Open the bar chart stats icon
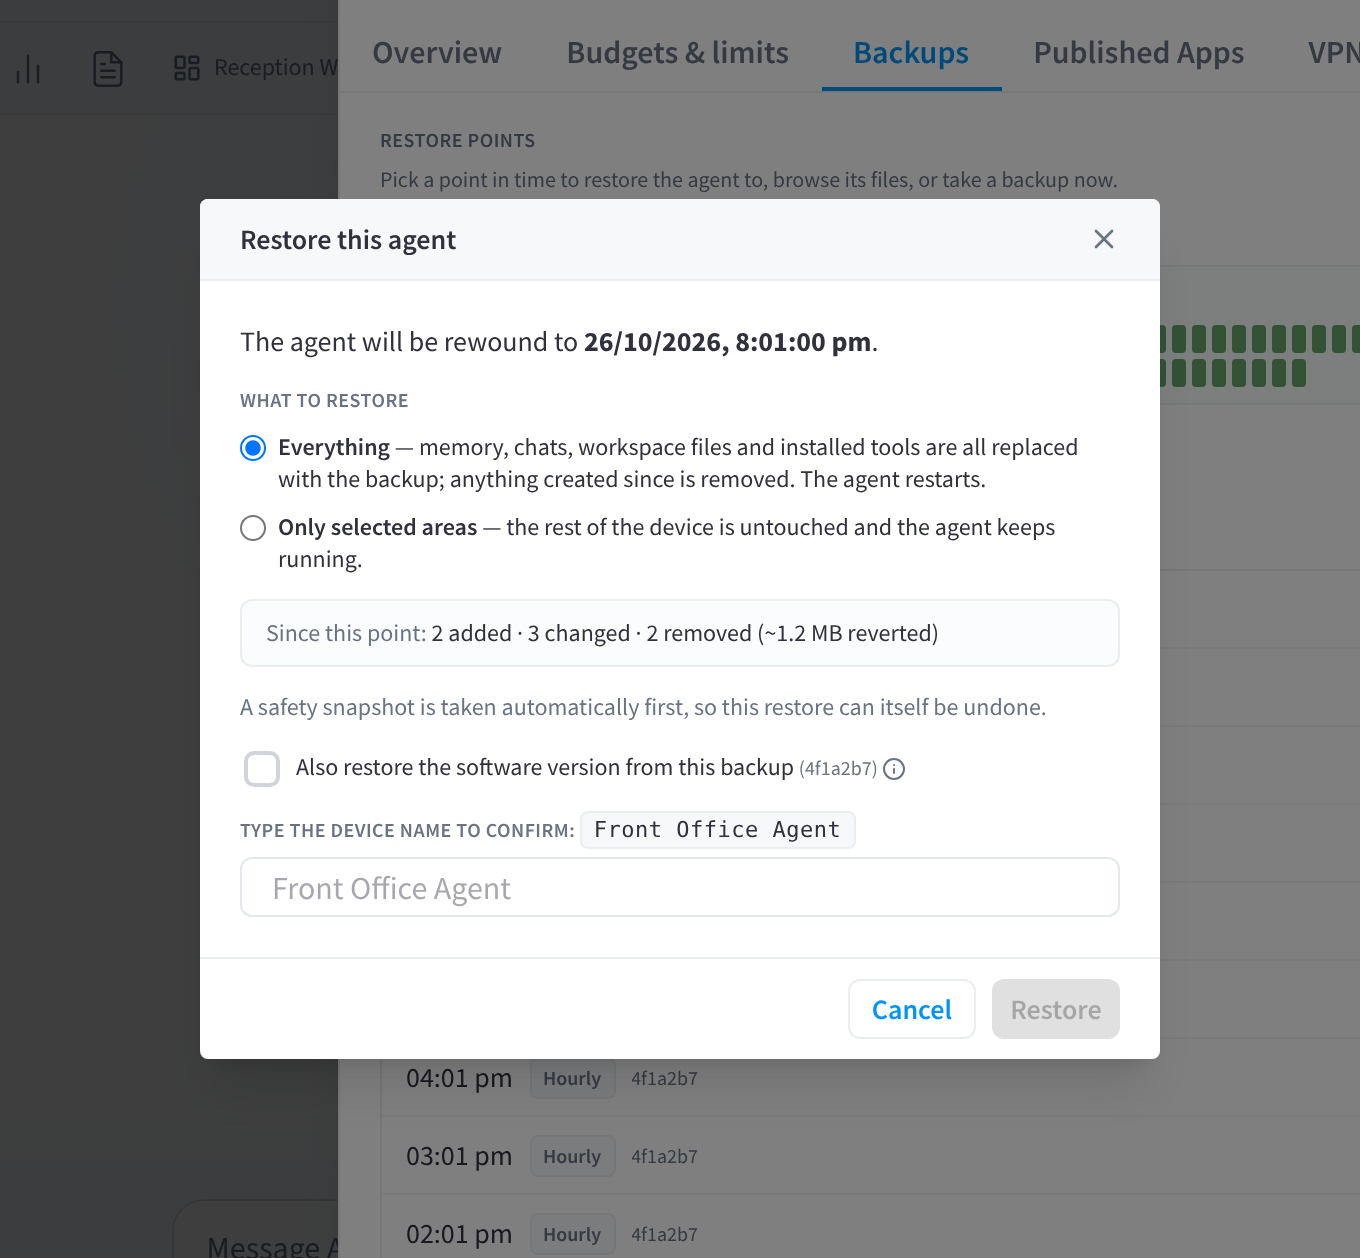Image resolution: width=1360 pixels, height=1258 pixels. point(28,68)
